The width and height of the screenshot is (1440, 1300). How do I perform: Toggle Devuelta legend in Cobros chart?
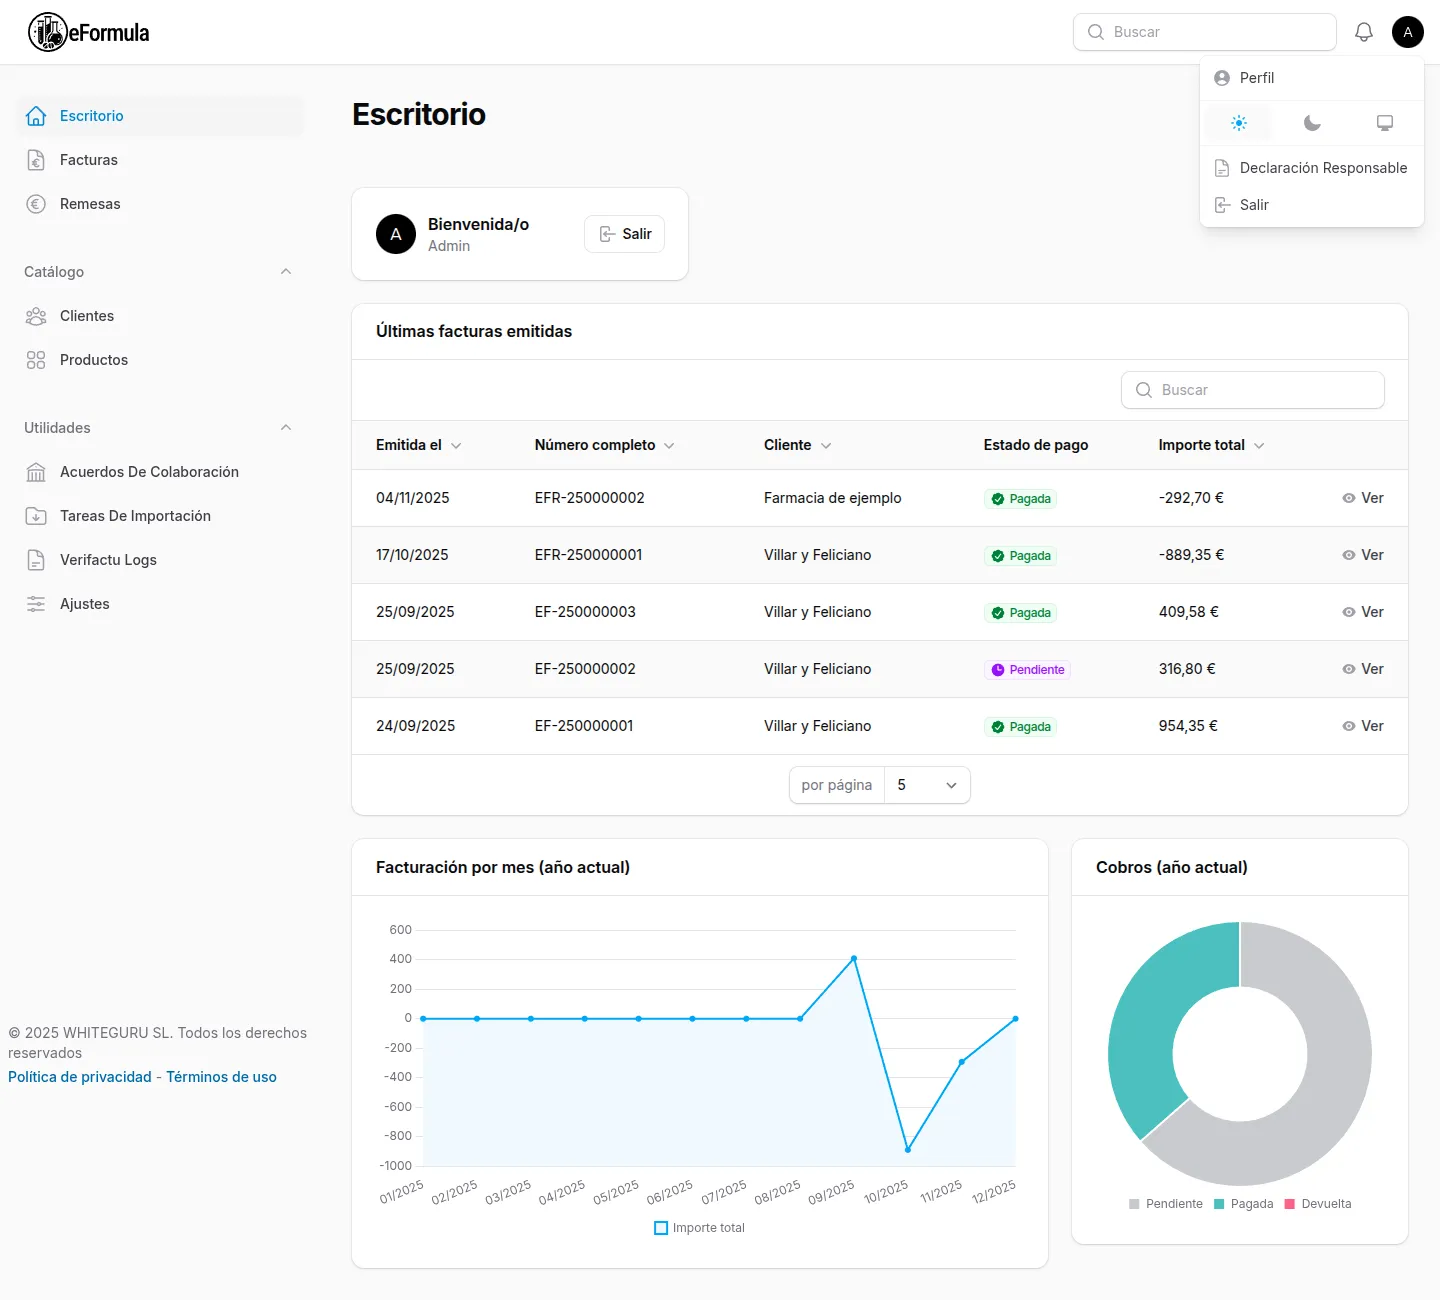pos(1318,1204)
